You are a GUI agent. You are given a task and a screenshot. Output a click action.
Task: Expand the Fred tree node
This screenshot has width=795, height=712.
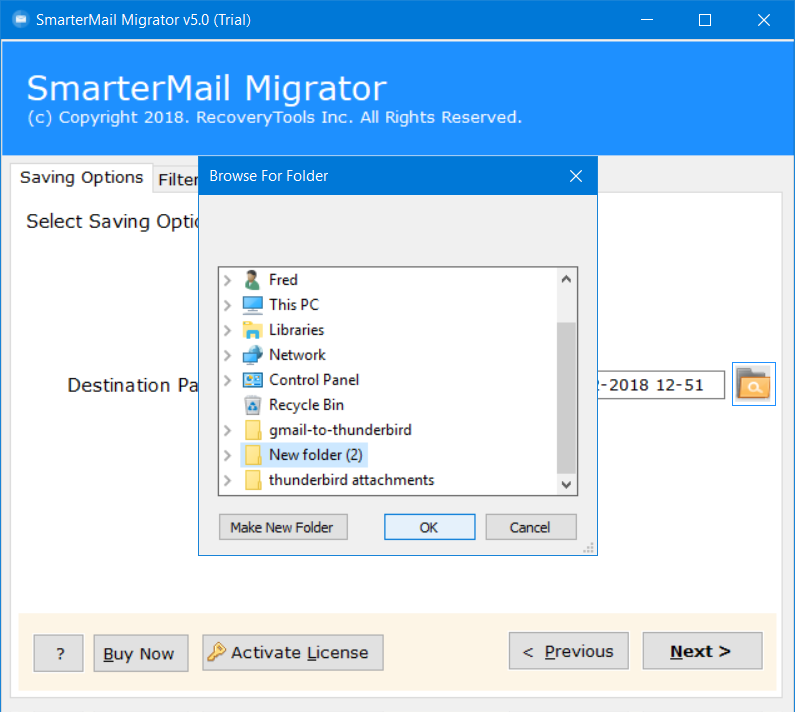coord(228,280)
